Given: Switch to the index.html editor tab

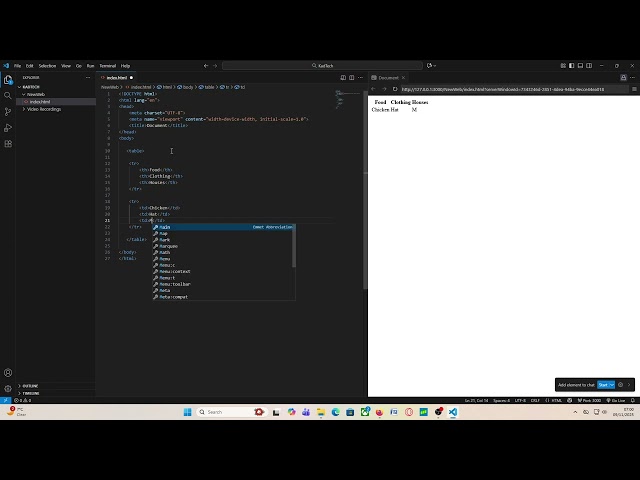Looking at the screenshot, I should pyautogui.click(x=116, y=78).
